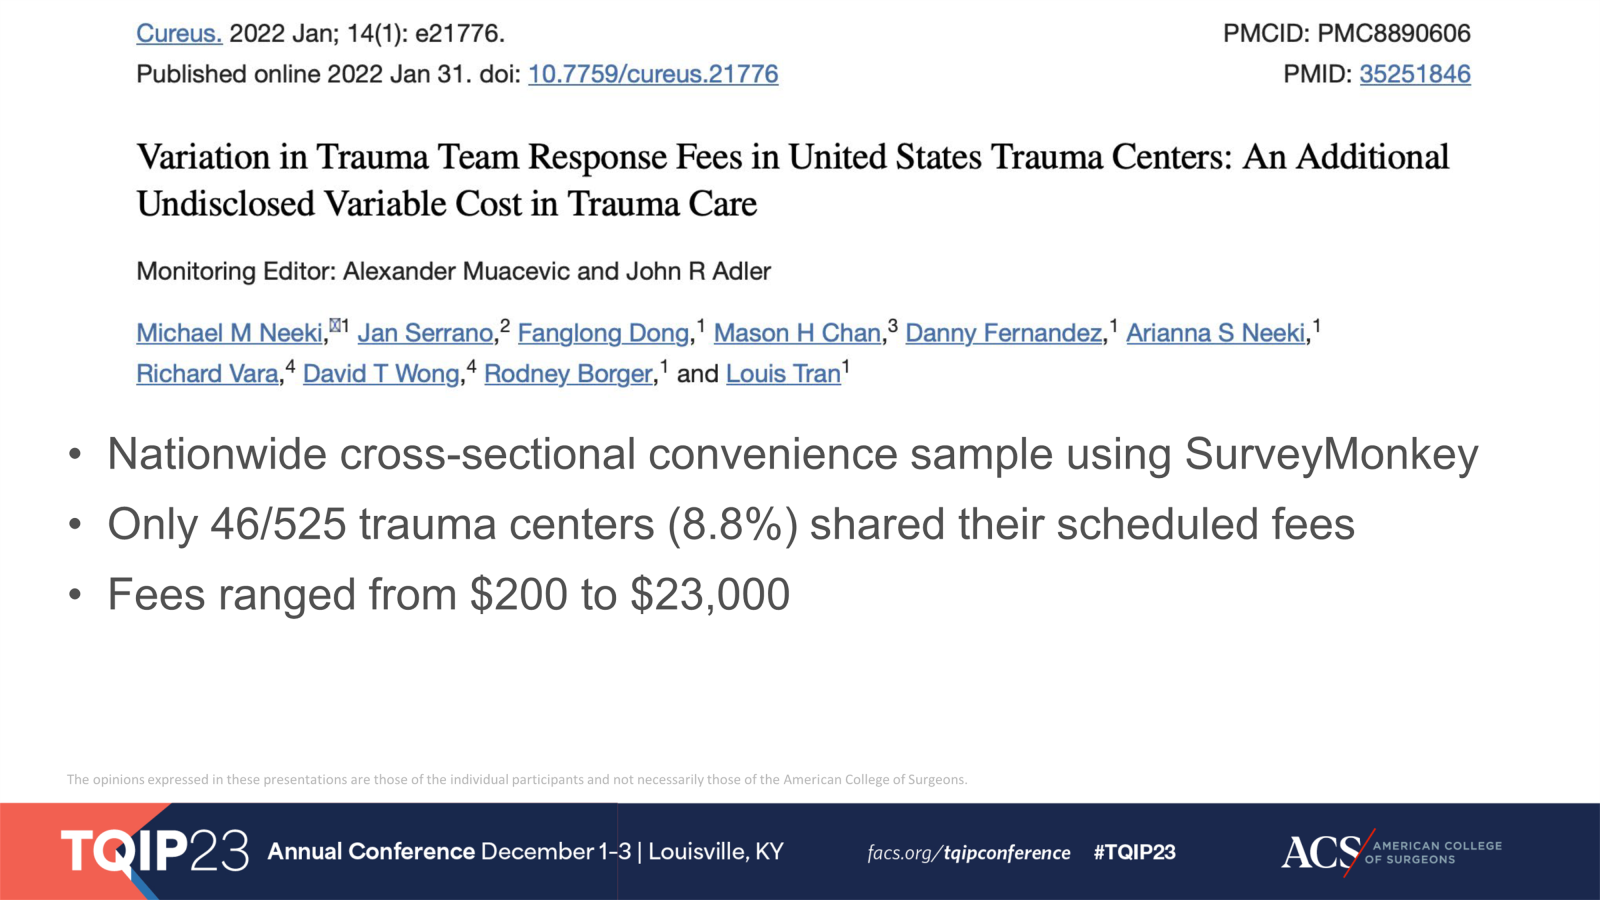Open Danny Fernandez author link
The image size is (1600, 900).
pyautogui.click(x=1003, y=333)
